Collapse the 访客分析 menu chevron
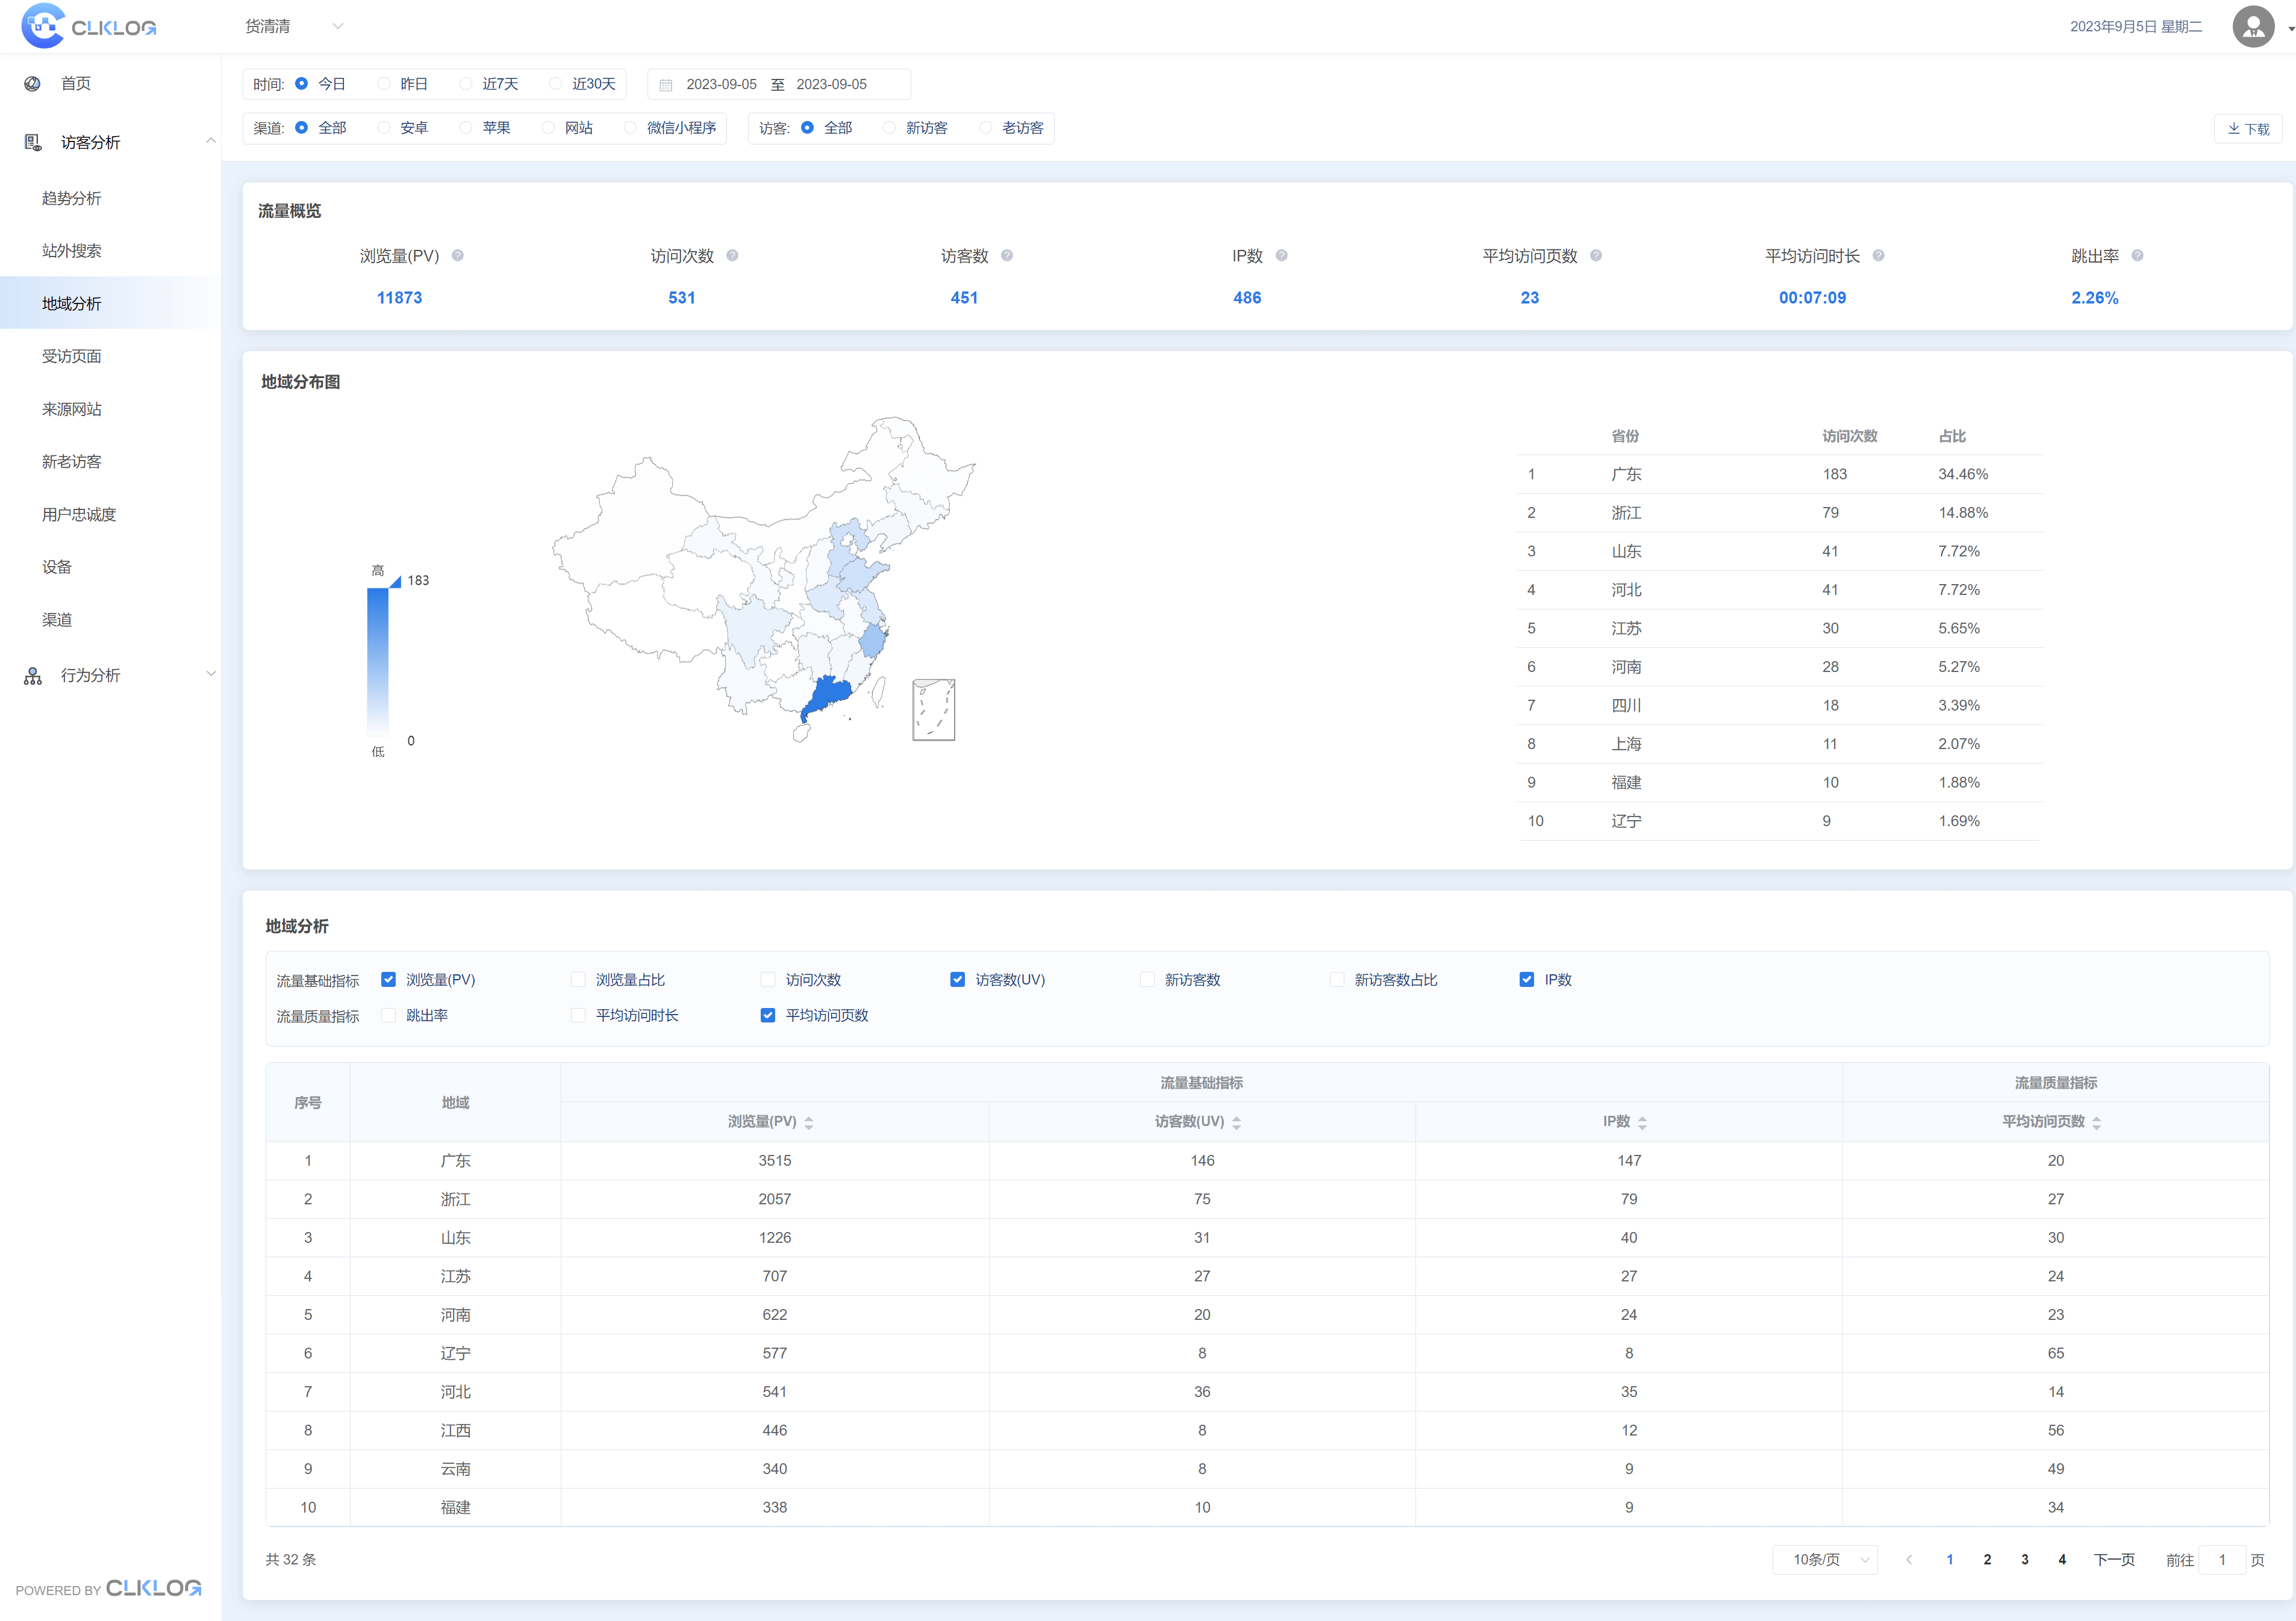The width and height of the screenshot is (2296, 1621). 210,142
